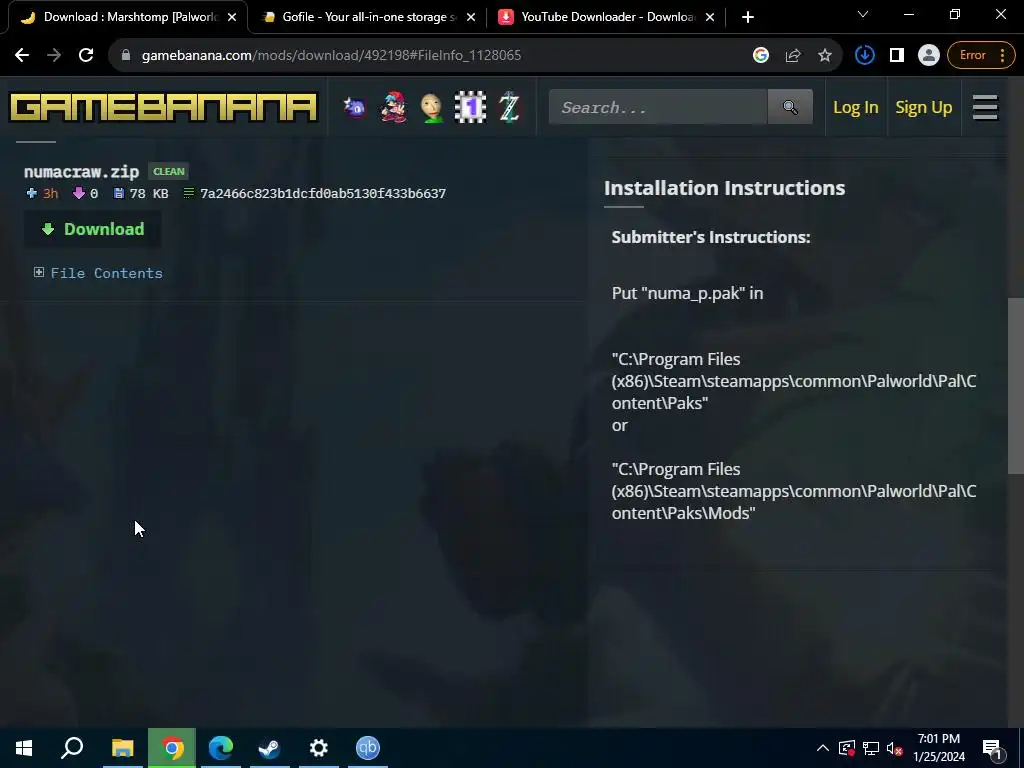Switch to the YouTube Downloader tab
This screenshot has width=1024, height=768.
click(607, 17)
